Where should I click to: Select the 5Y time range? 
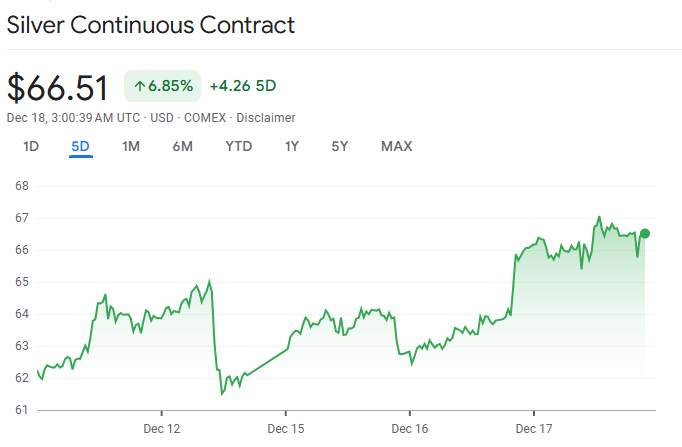pyautogui.click(x=340, y=147)
